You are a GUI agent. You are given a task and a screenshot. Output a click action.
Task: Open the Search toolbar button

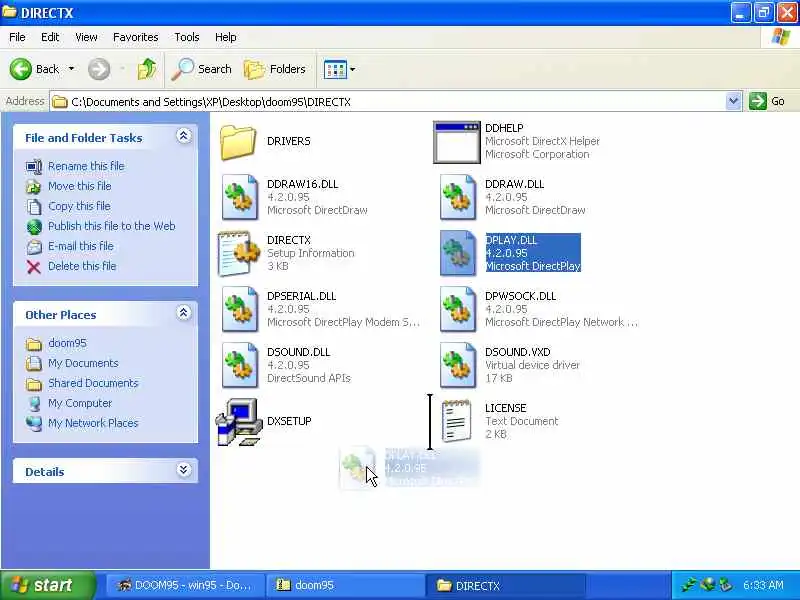[x=202, y=69]
